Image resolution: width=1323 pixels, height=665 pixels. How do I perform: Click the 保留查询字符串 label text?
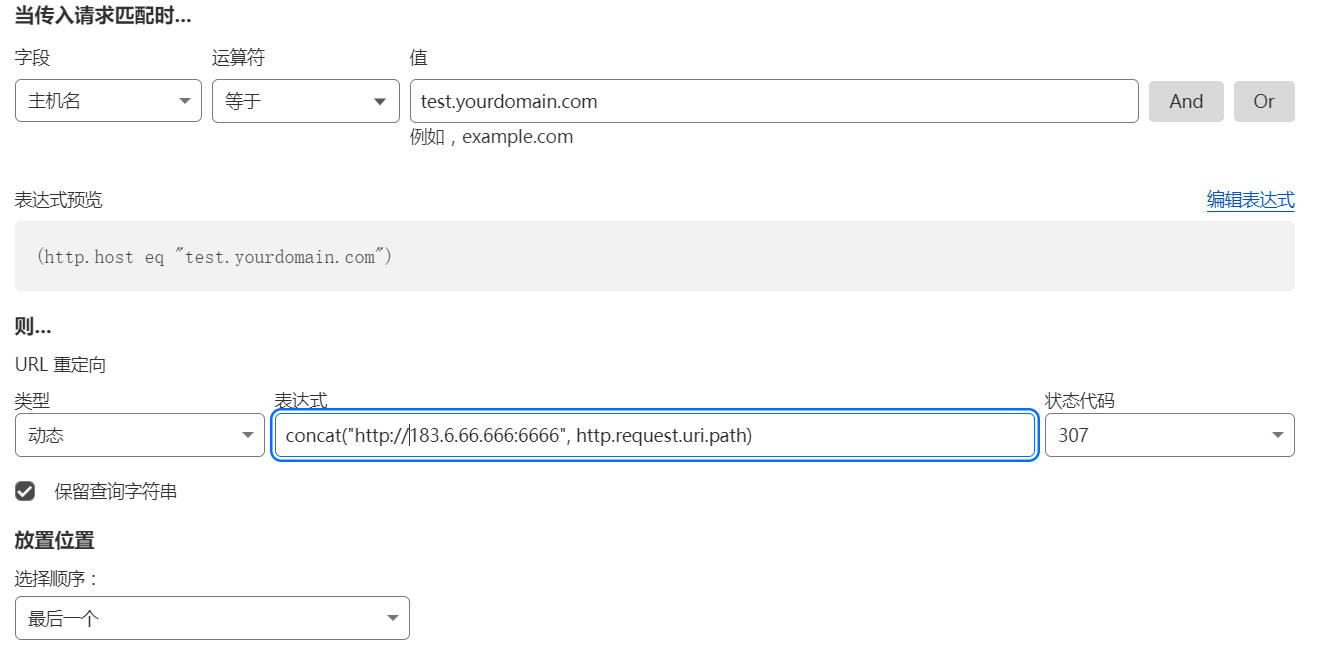[116, 492]
